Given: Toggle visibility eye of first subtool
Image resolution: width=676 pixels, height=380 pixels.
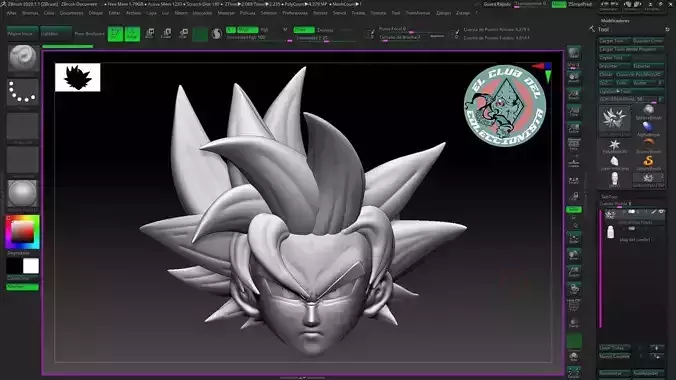Looking at the screenshot, I should pyautogui.click(x=661, y=212).
